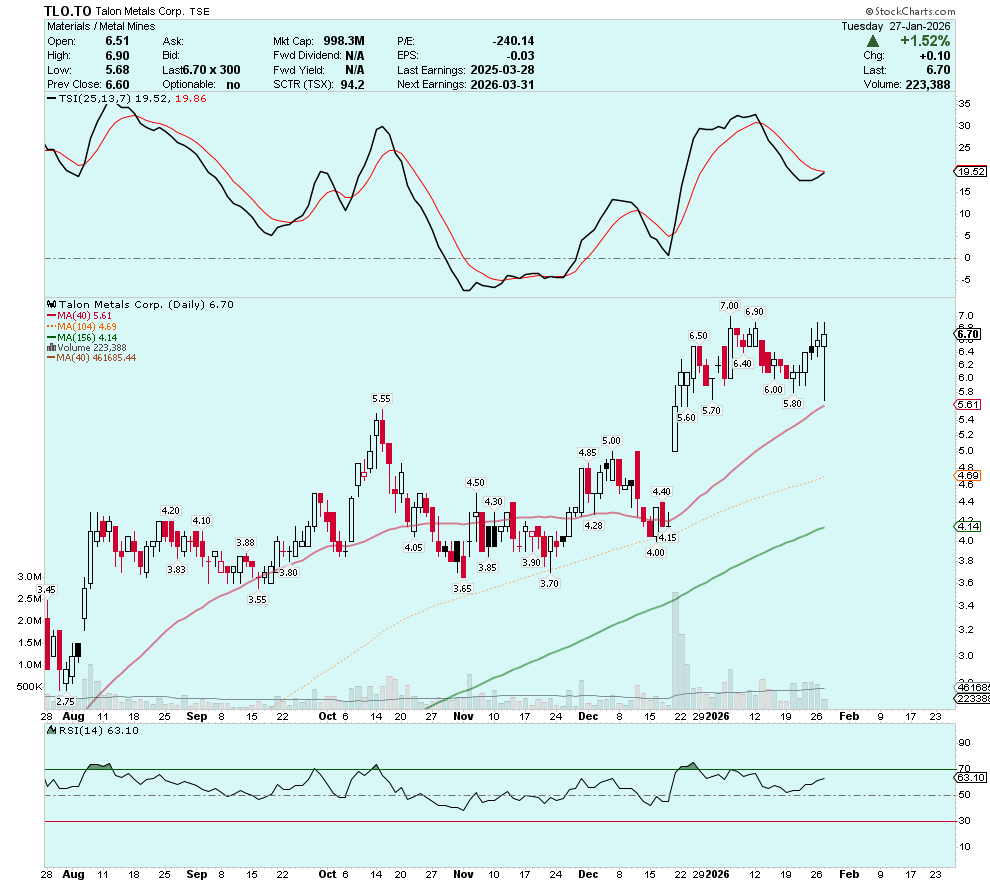
Task: Click the boxed 6.70 tag on price axis
Action: (968, 335)
